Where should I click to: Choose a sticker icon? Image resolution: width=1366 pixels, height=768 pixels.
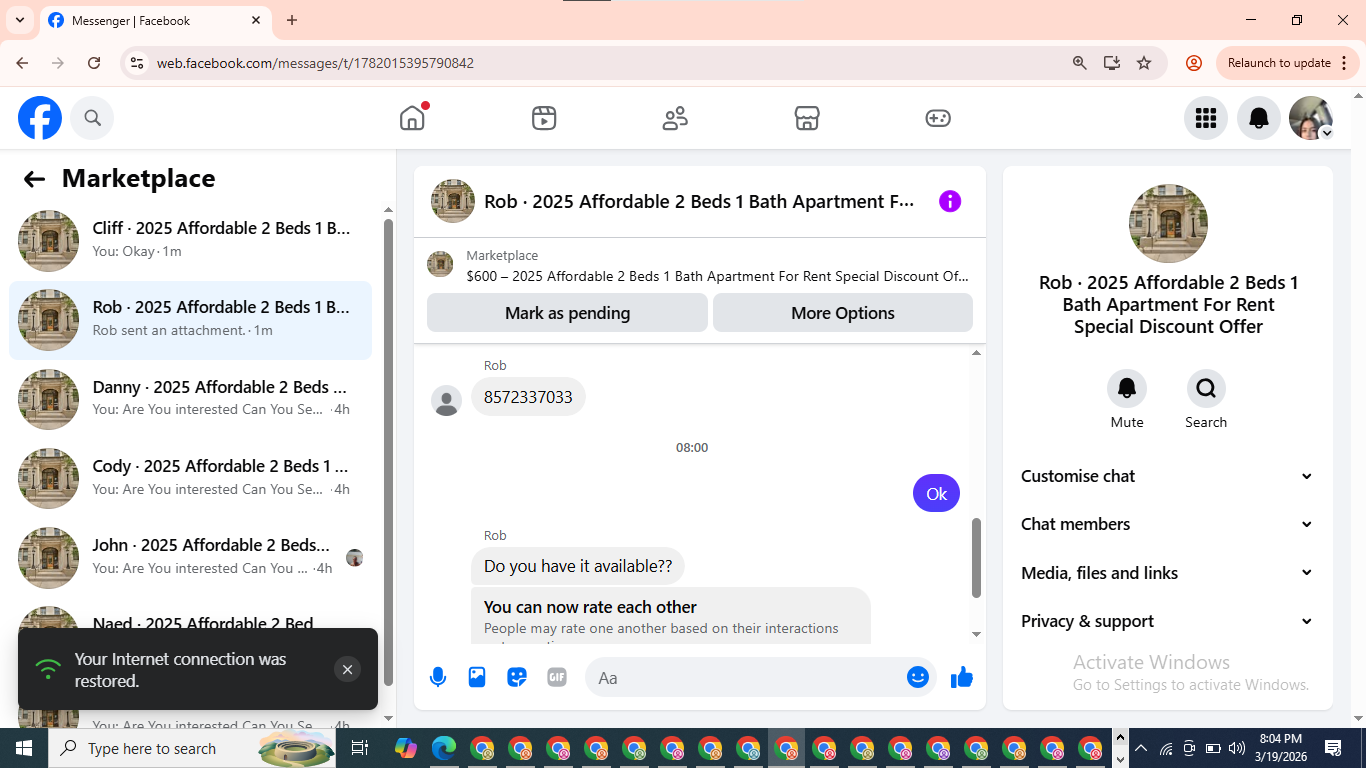(517, 677)
